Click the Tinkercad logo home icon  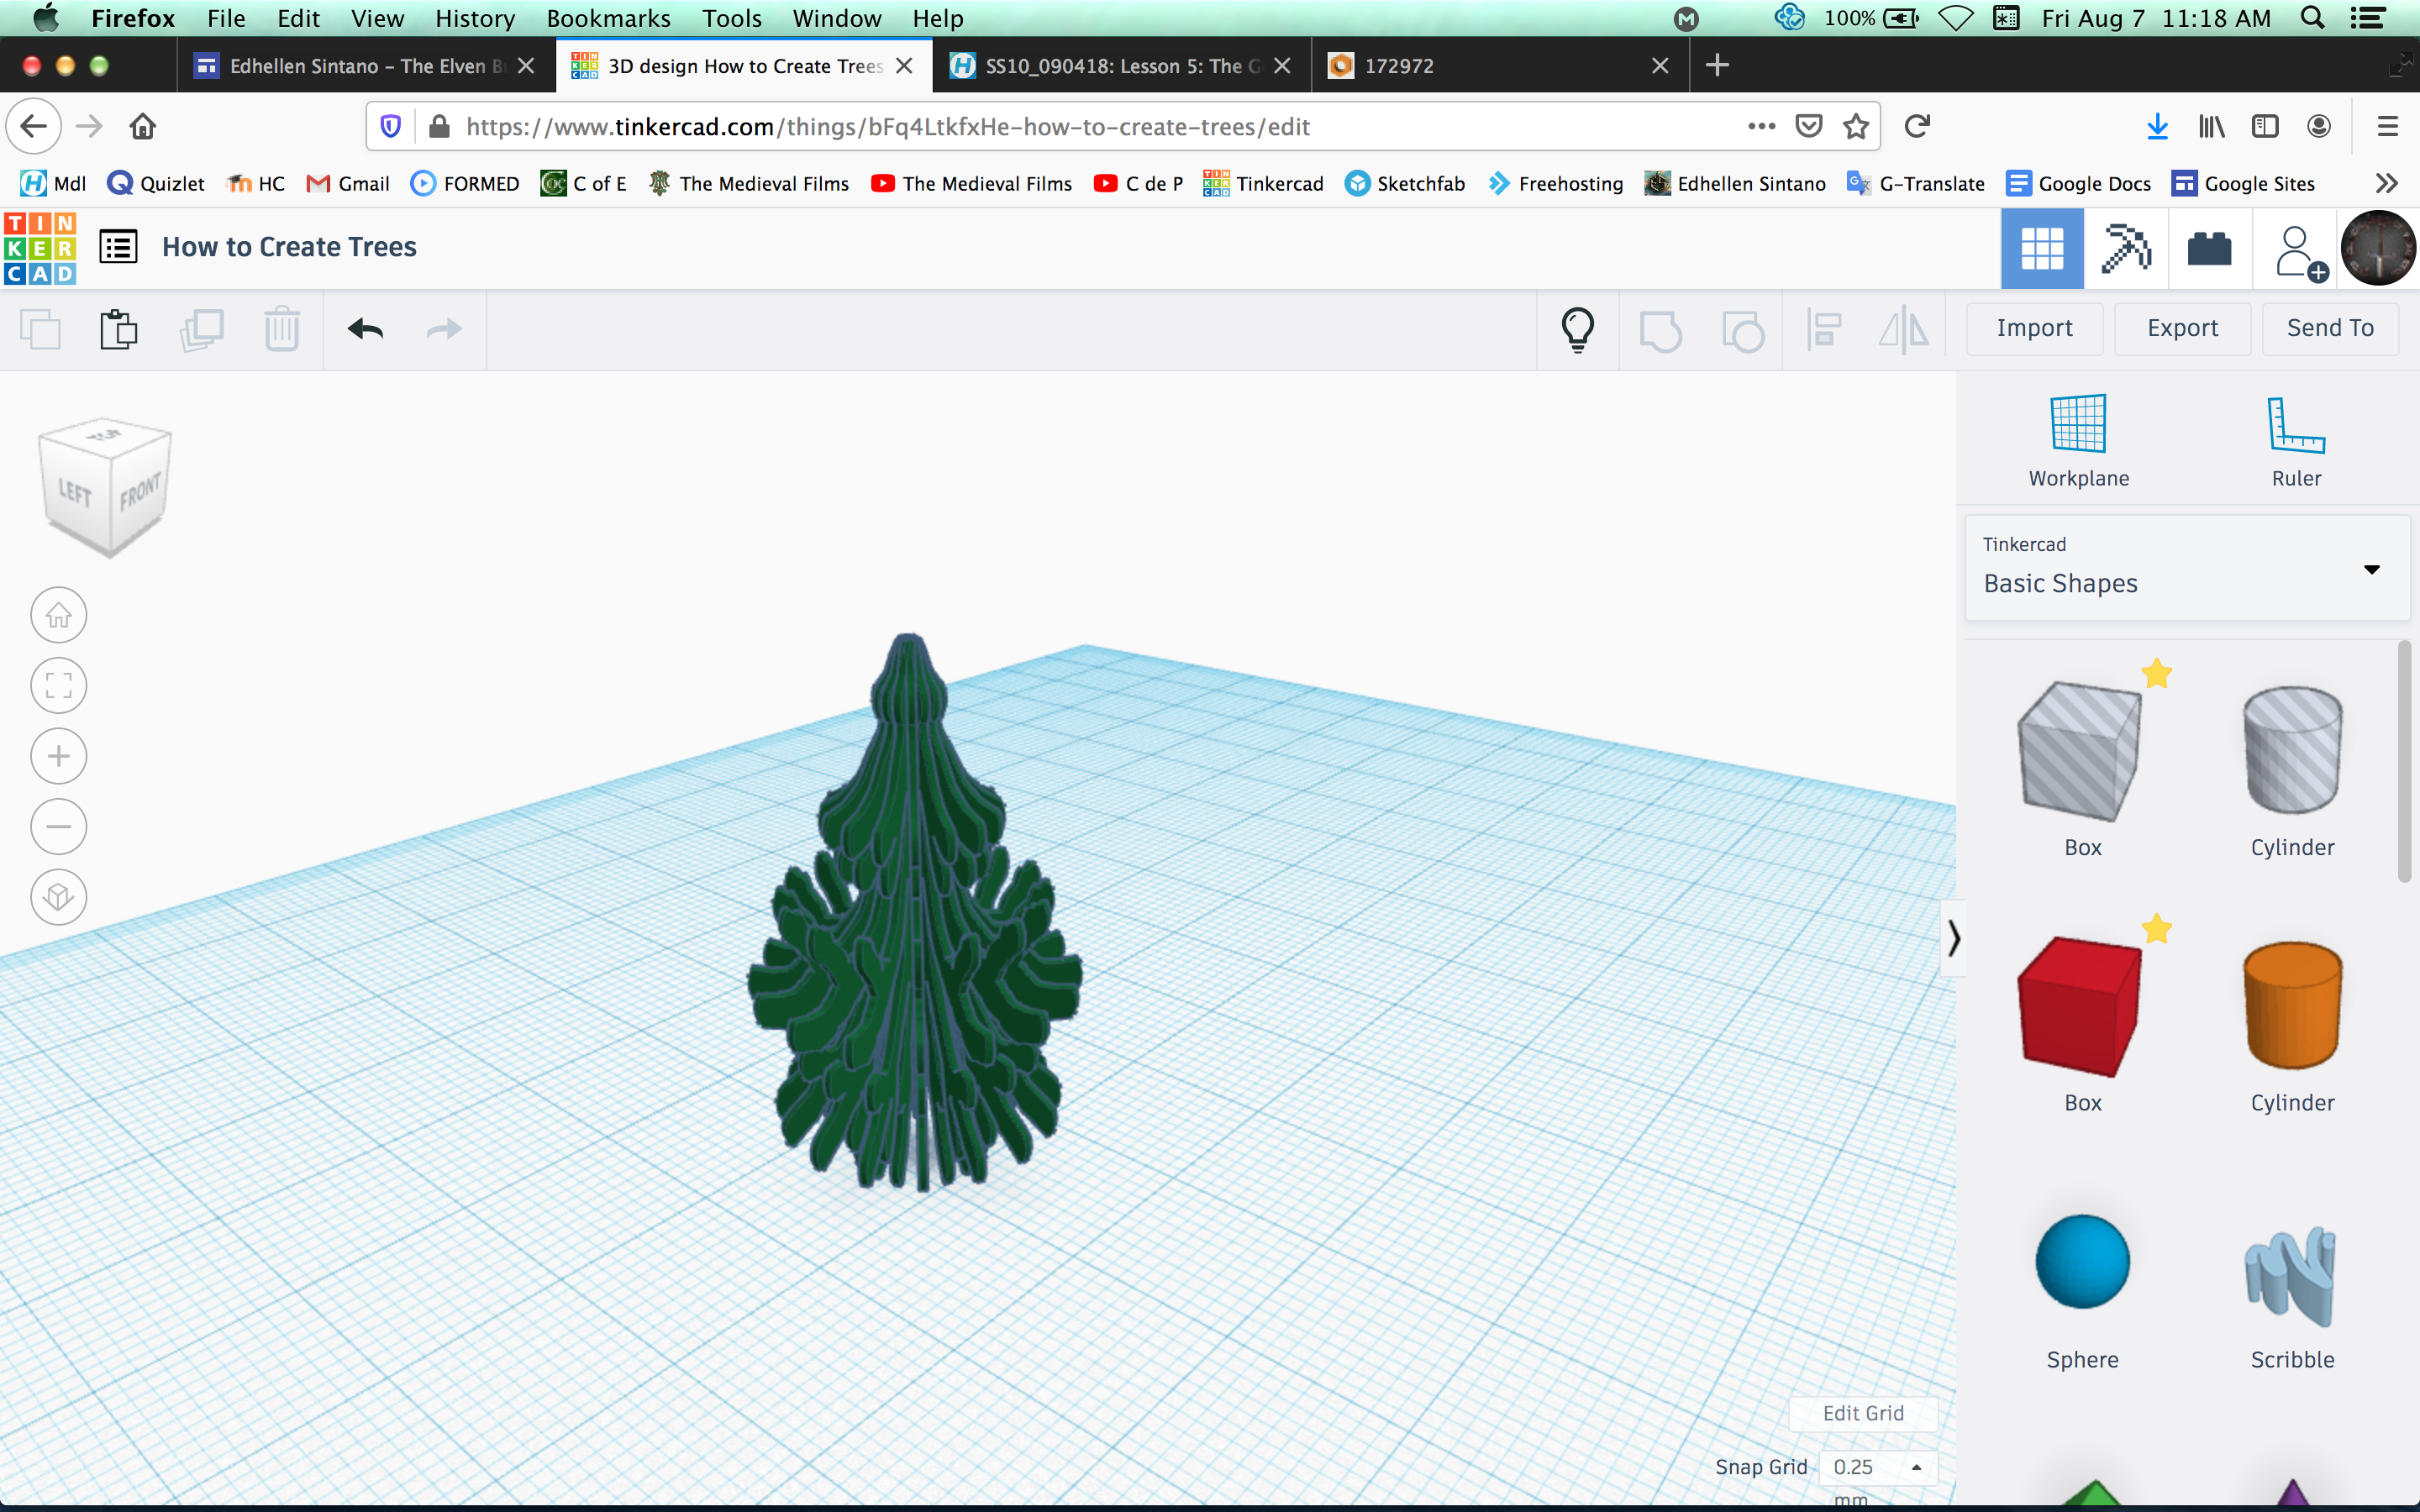40,248
